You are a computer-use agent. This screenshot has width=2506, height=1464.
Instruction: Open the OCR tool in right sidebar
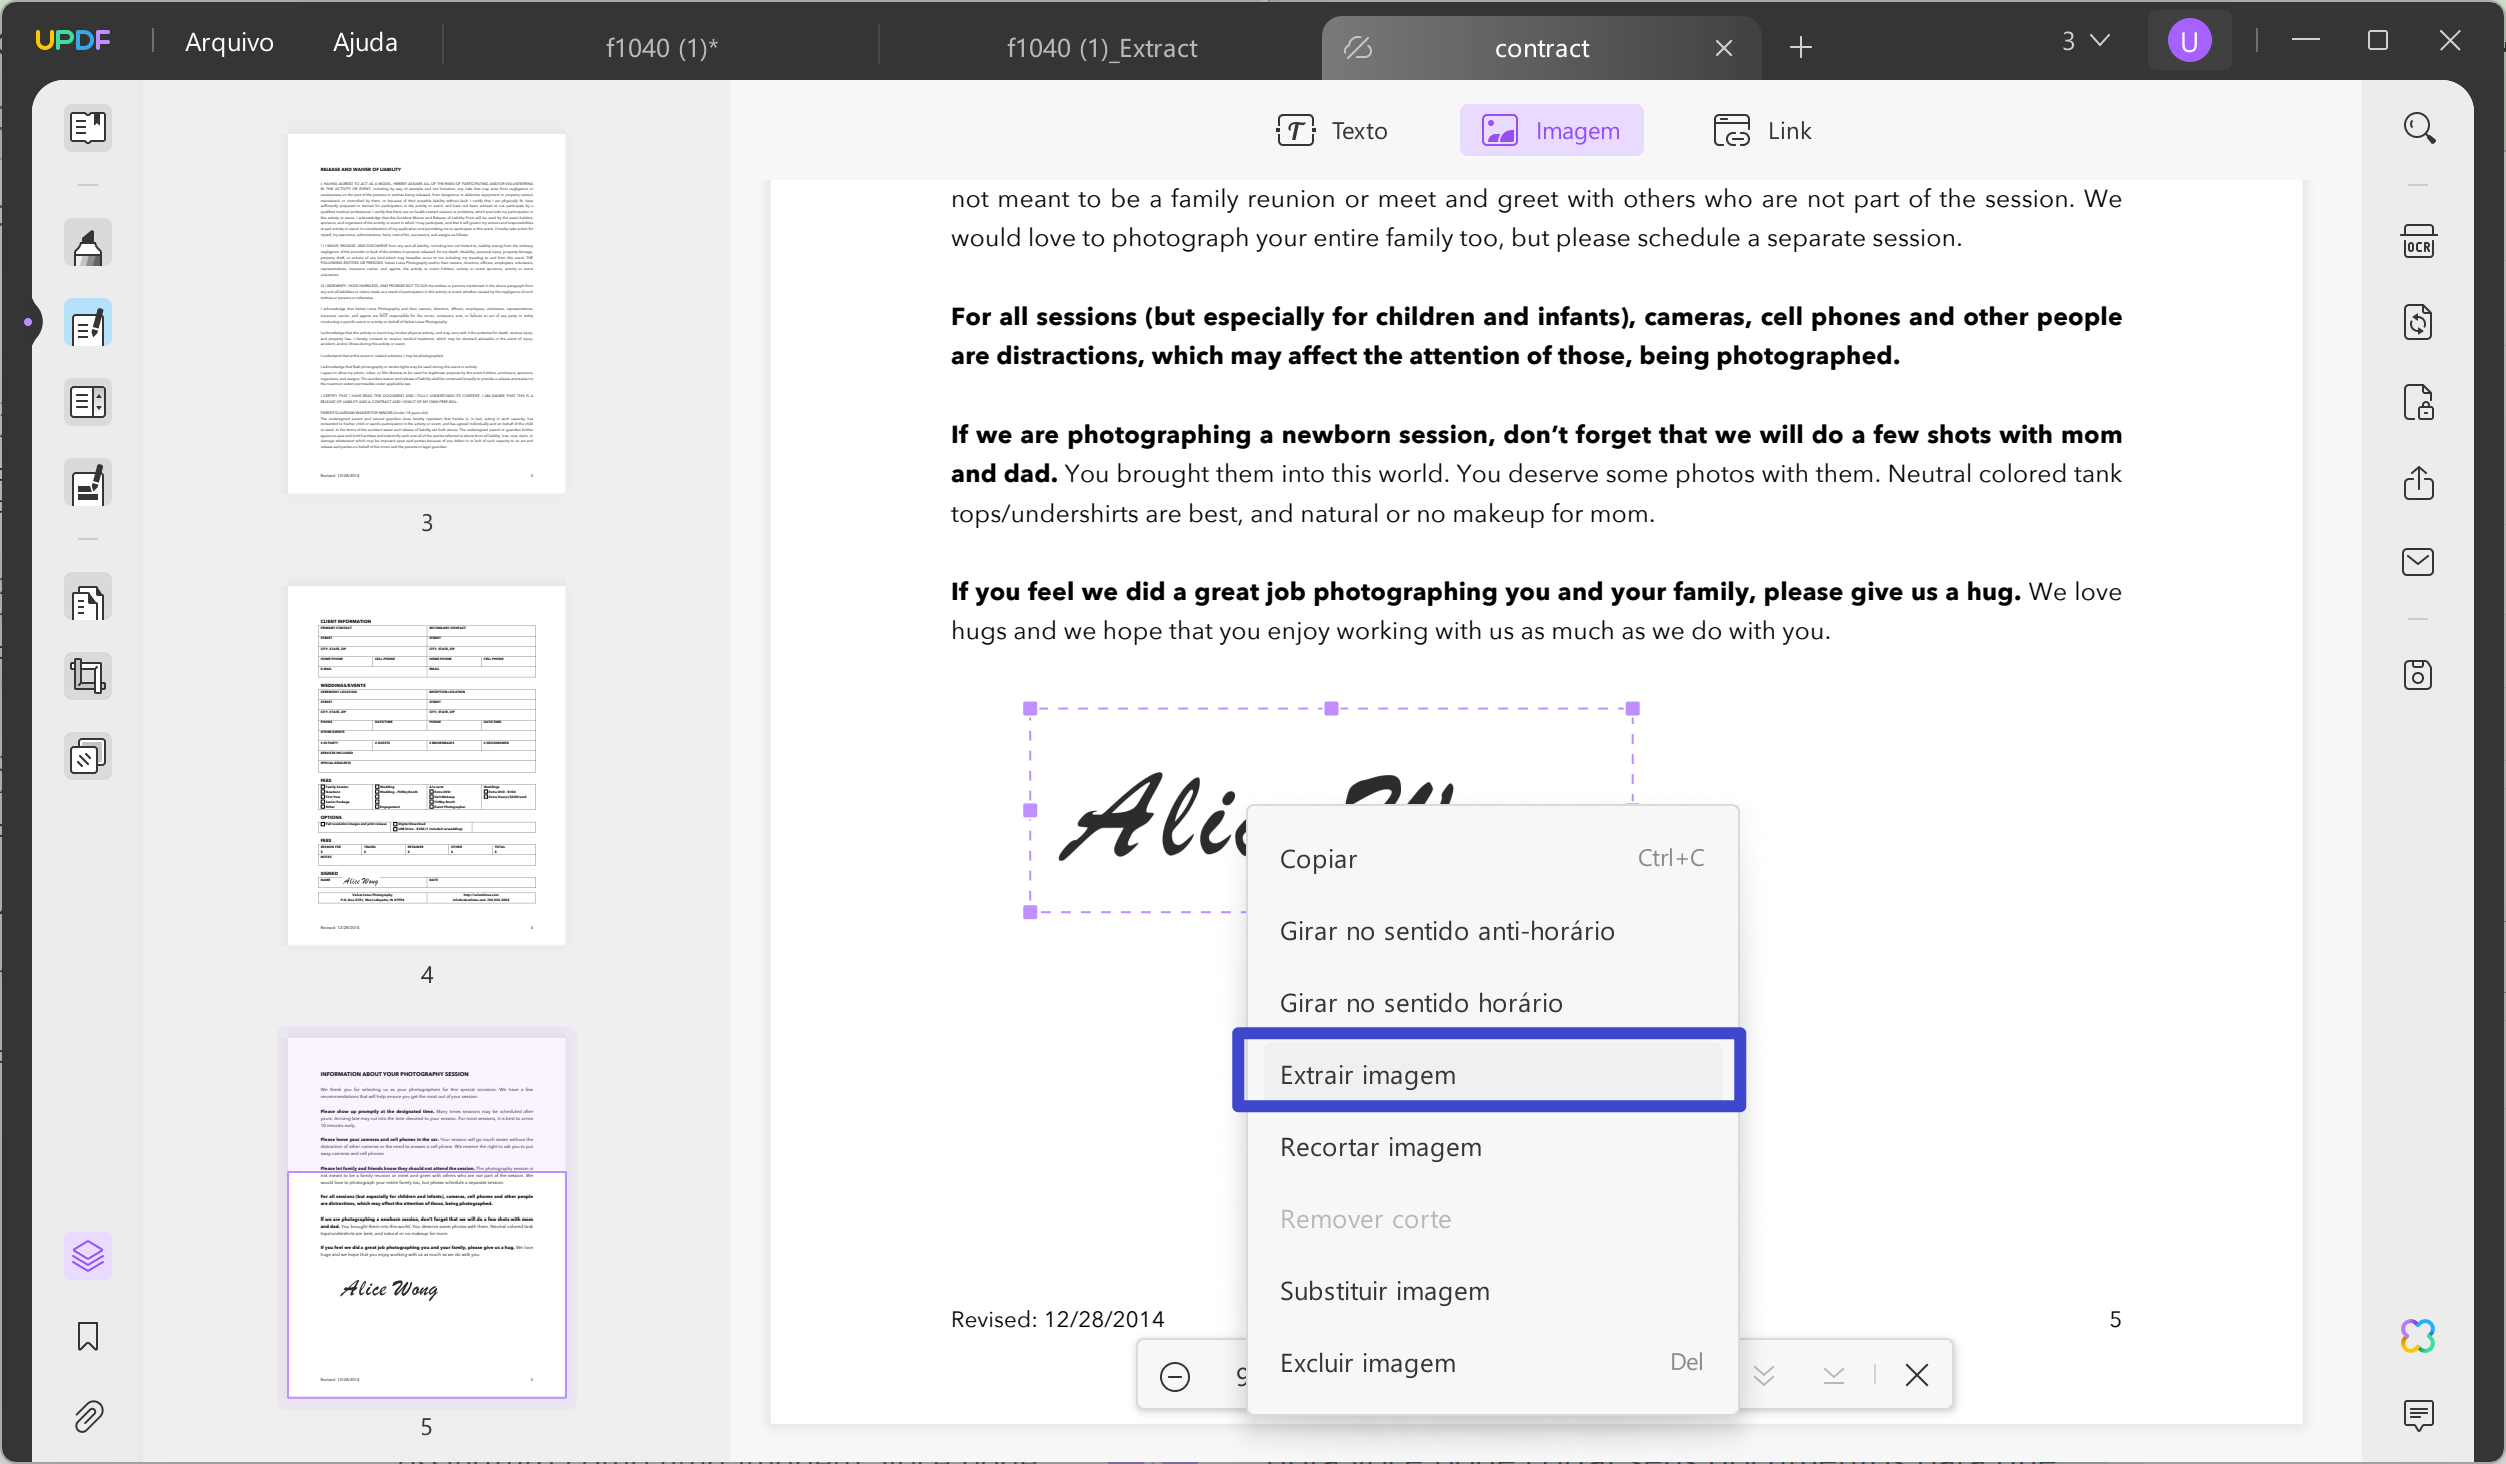[2418, 243]
